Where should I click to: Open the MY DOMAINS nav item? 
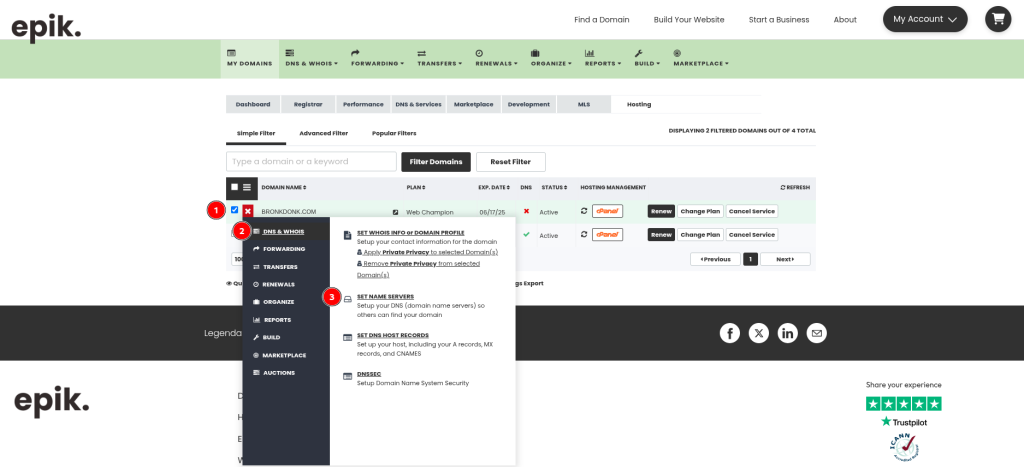click(249, 59)
